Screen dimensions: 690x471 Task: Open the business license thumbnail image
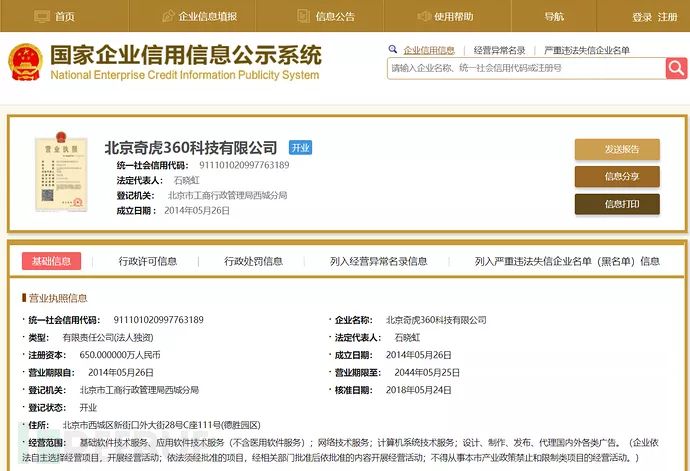point(61,171)
